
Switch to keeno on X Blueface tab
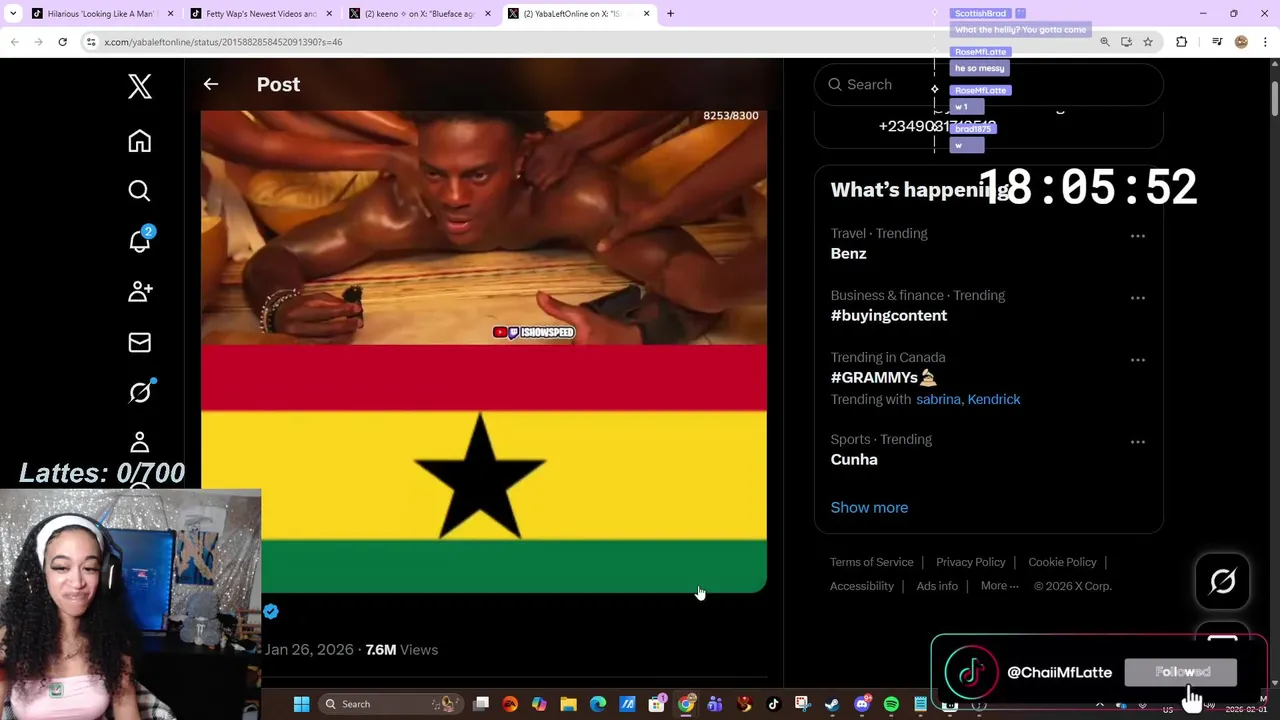coord(420,14)
